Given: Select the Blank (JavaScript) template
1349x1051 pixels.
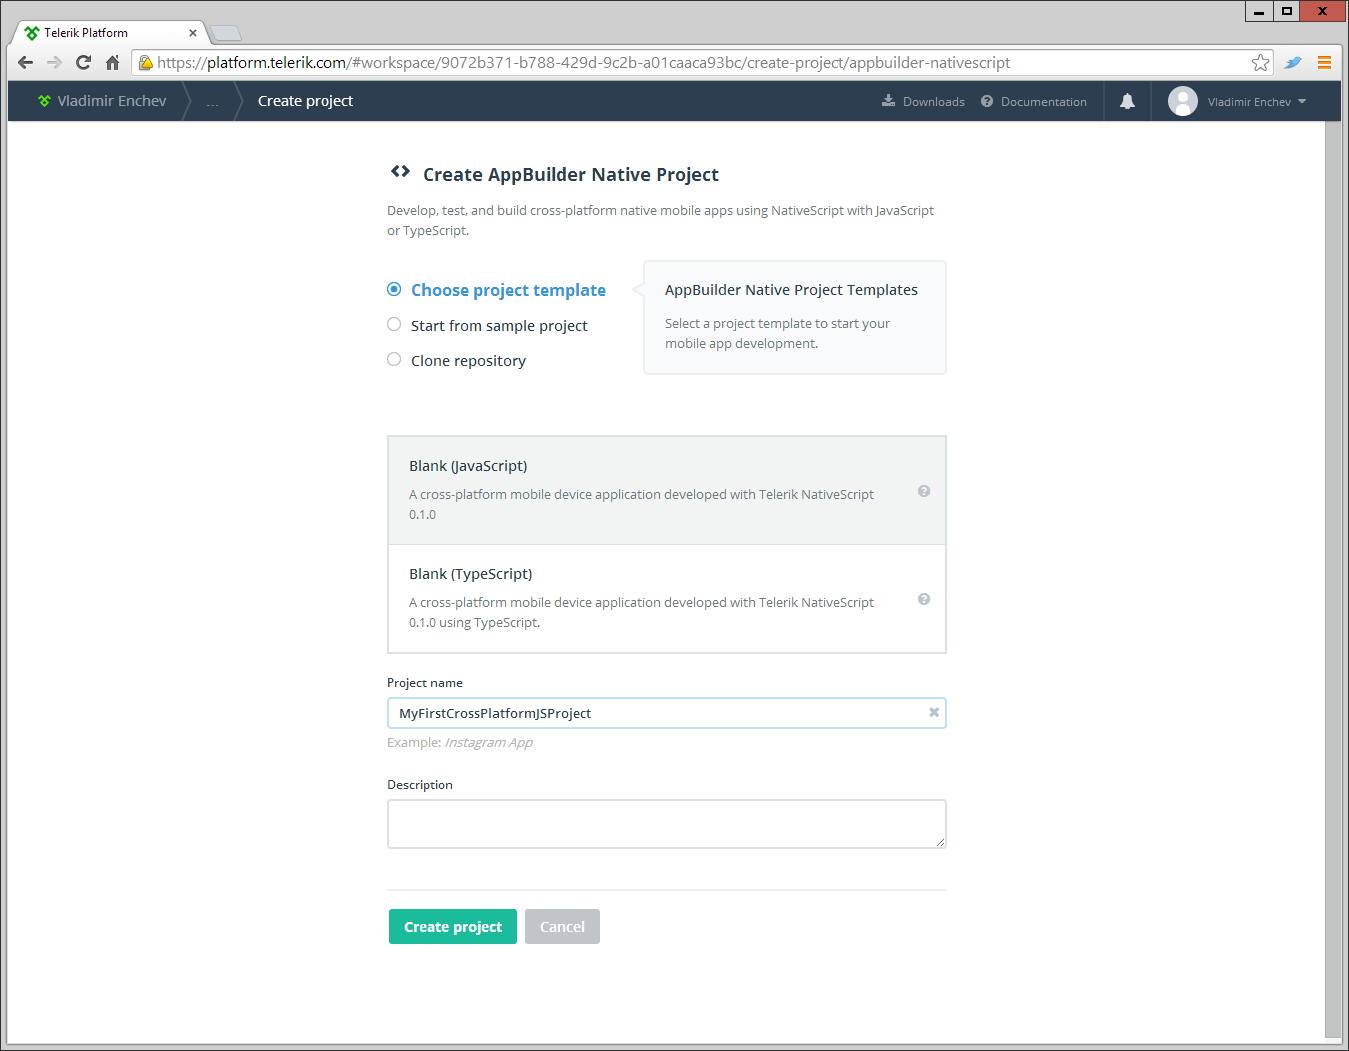Looking at the screenshot, I should coord(667,490).
